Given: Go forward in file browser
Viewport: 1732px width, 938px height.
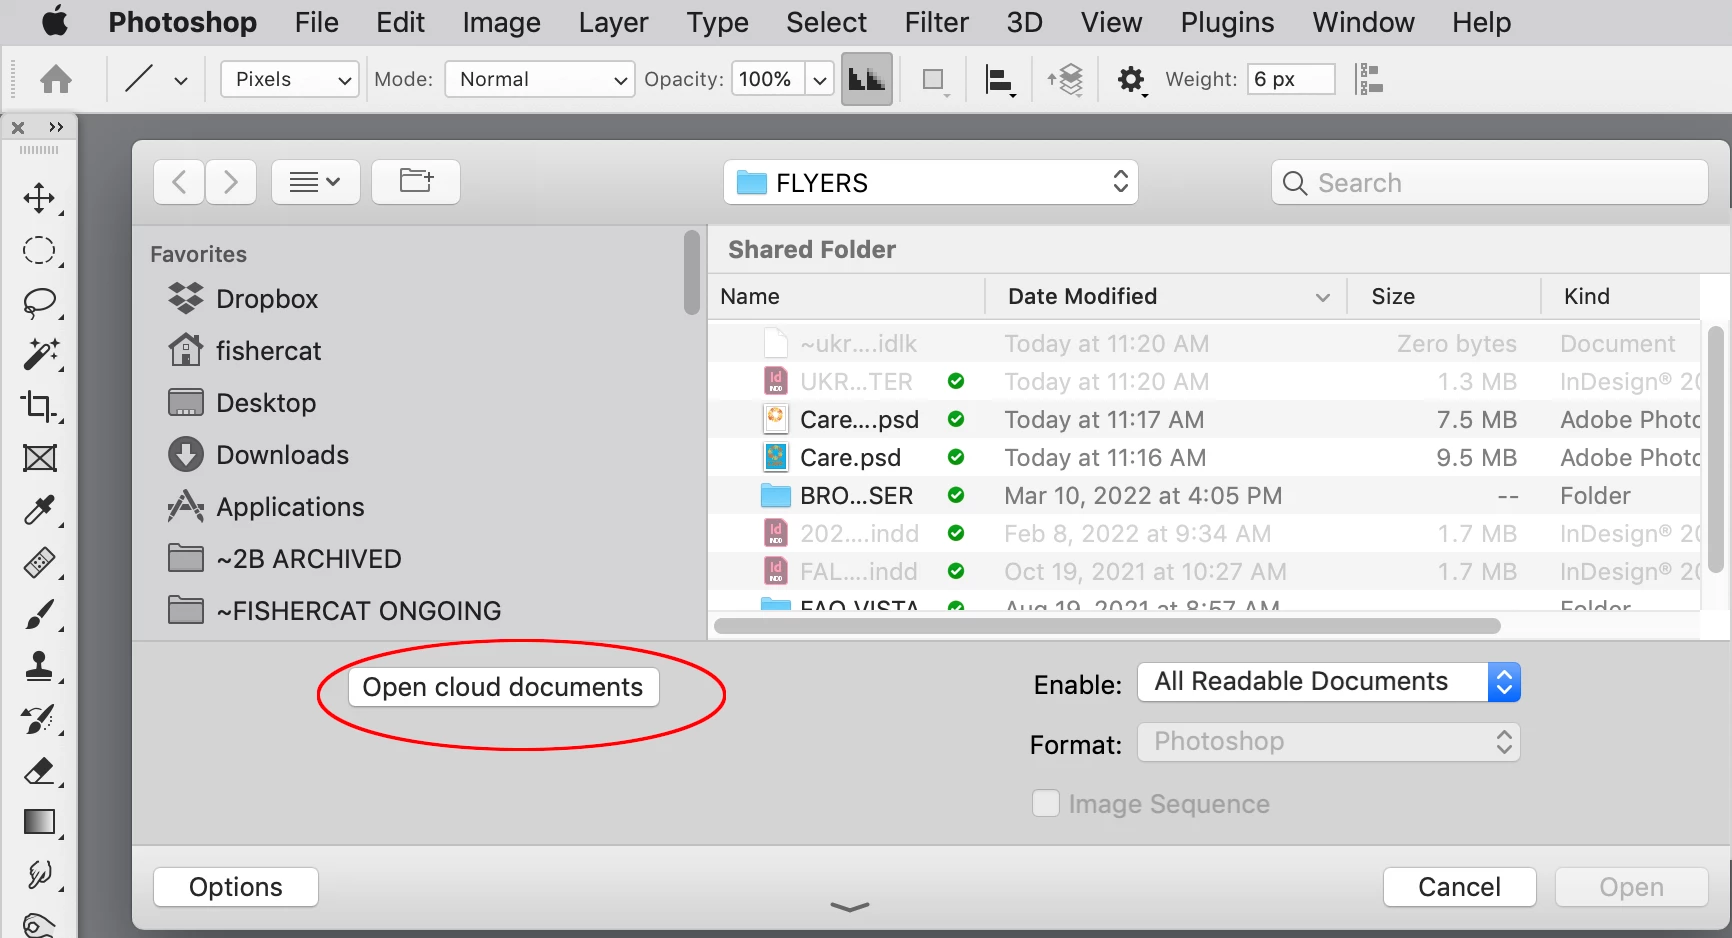Looking at the screenshot, I should click(231, 181).
